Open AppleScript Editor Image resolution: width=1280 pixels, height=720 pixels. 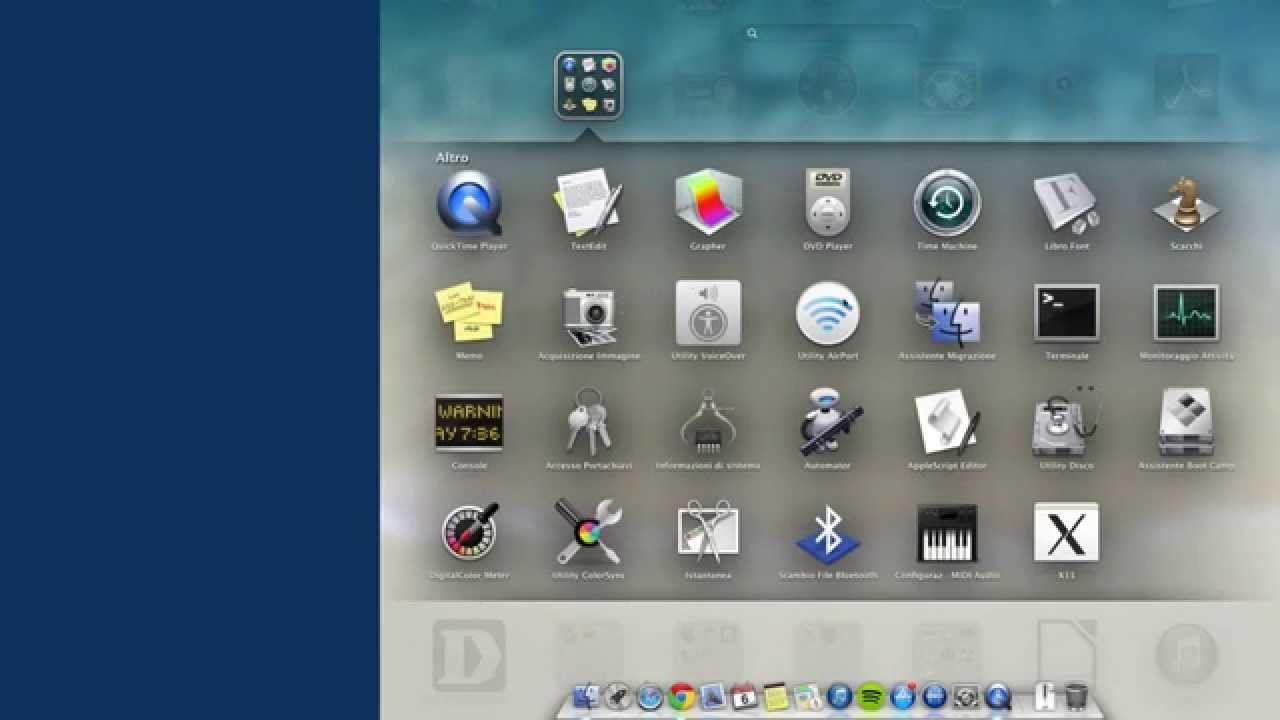[947, 423]
